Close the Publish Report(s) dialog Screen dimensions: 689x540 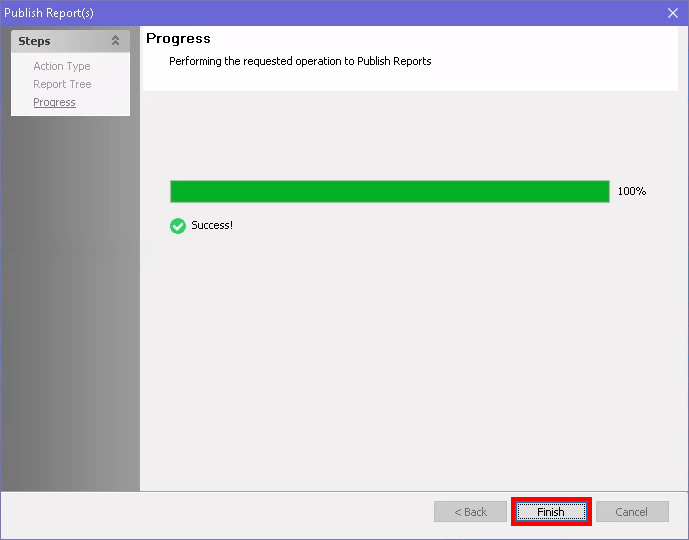(673, 13)
